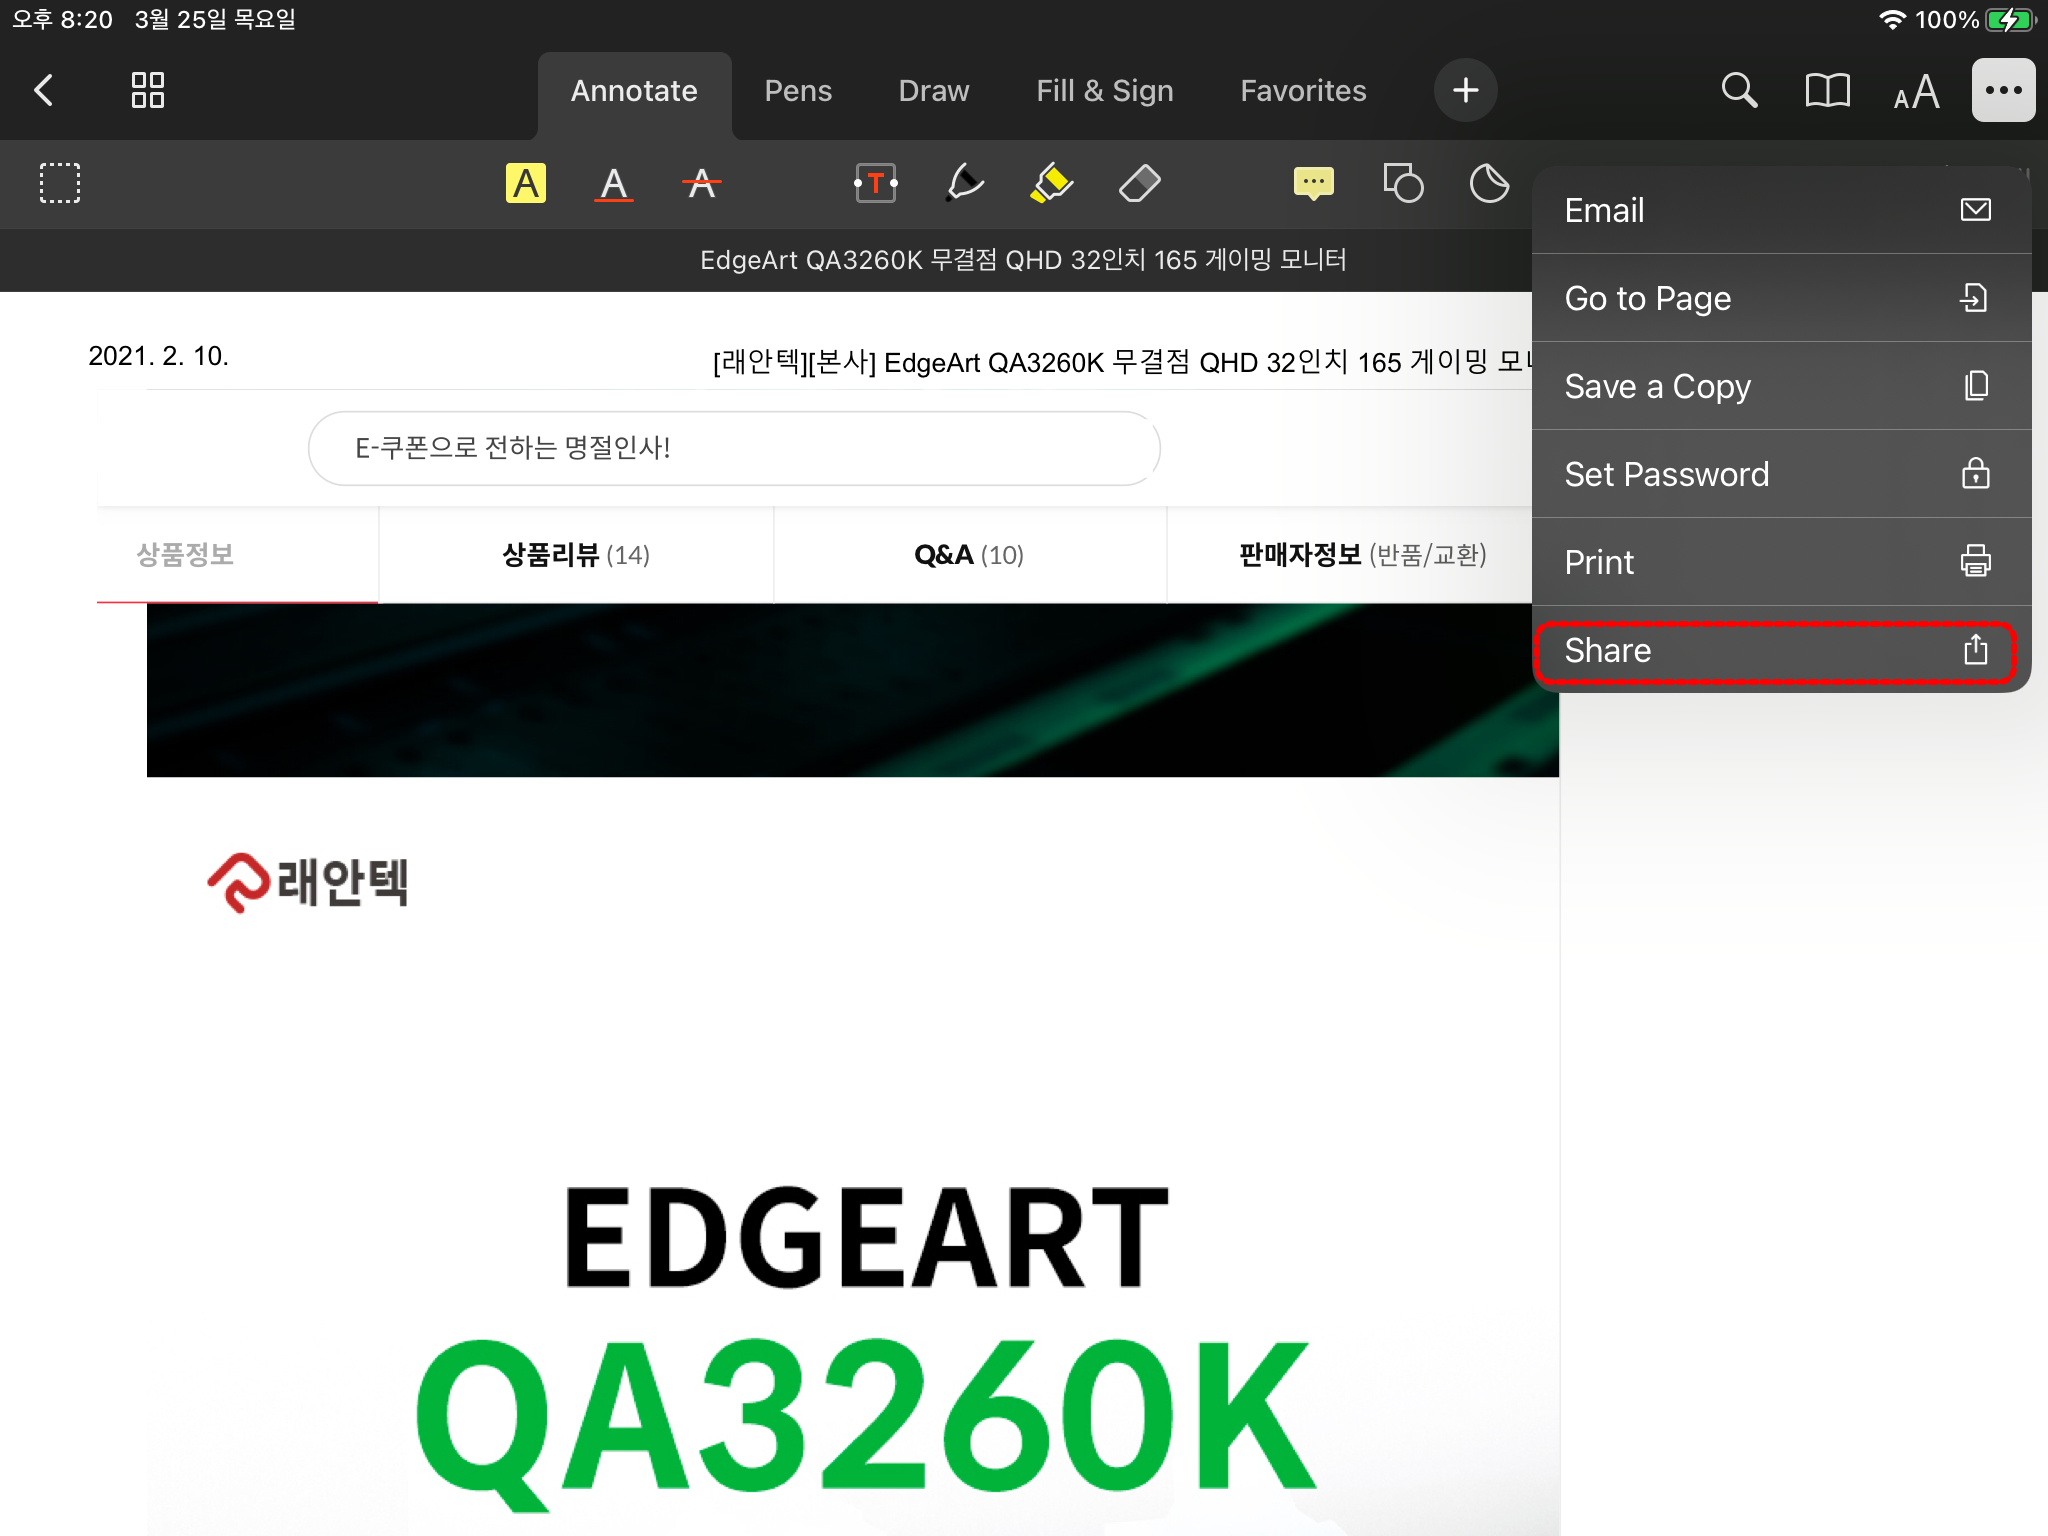This screenshot has height=1536, width=2048.
Task: Go back with the back arrow
Action: point(44,90)
